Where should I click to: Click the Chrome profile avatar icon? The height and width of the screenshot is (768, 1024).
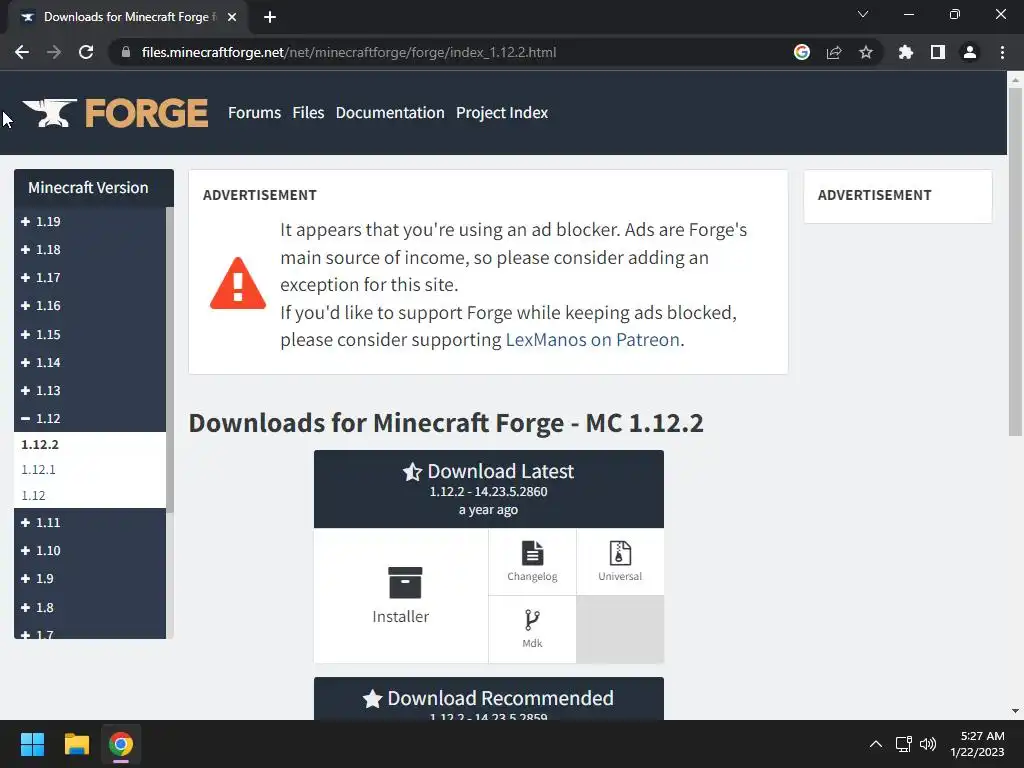[x=970, y=52]
